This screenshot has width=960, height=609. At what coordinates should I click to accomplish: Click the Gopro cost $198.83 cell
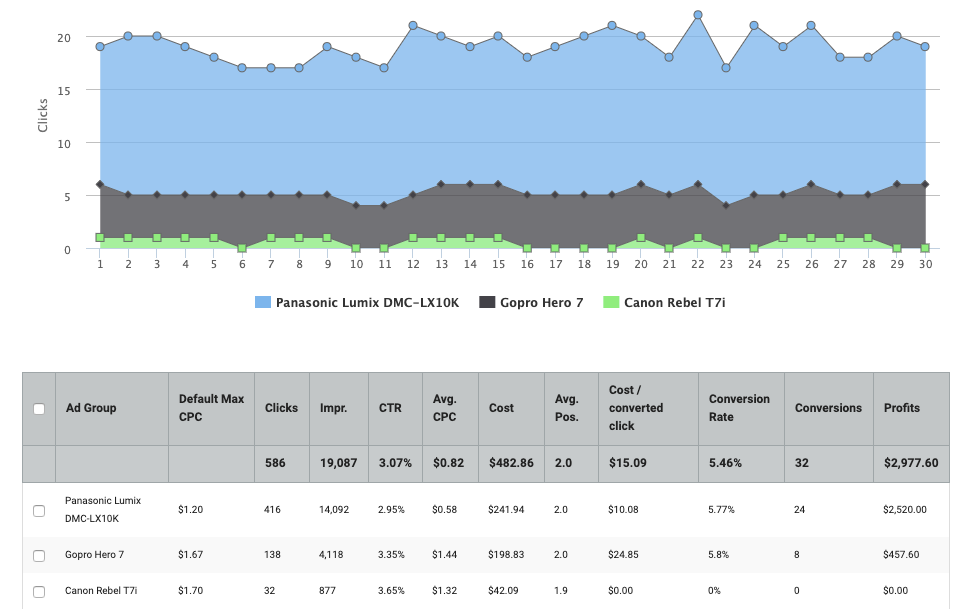pos(506,555)
